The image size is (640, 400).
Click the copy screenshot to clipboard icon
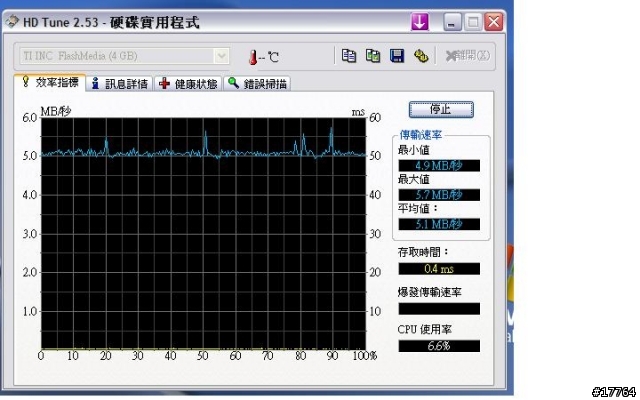point(373,56)
